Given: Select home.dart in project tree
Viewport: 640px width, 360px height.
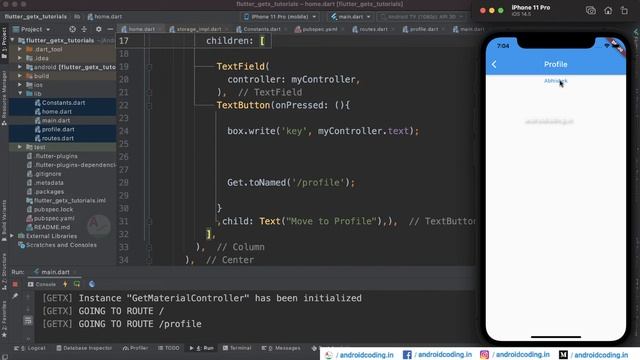Looking at the screenshot, I should tap(57, 111).
